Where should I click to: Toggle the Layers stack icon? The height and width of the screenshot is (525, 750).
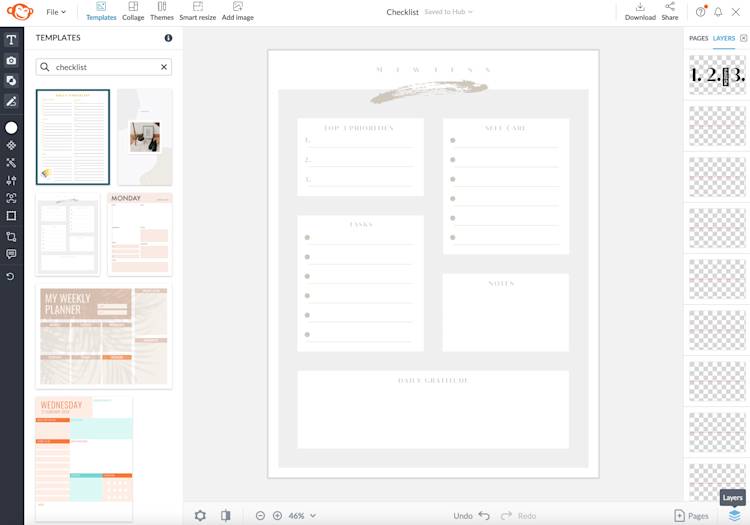click(734, 515)
